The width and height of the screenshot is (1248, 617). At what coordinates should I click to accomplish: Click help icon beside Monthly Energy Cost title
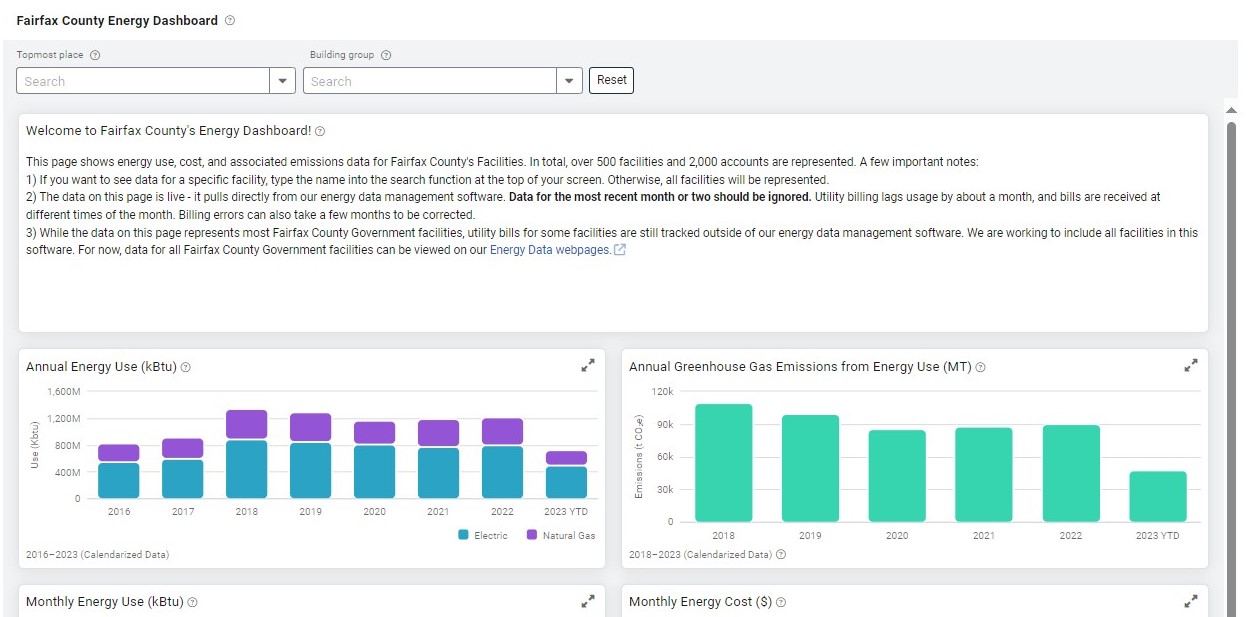click(781, 602)
